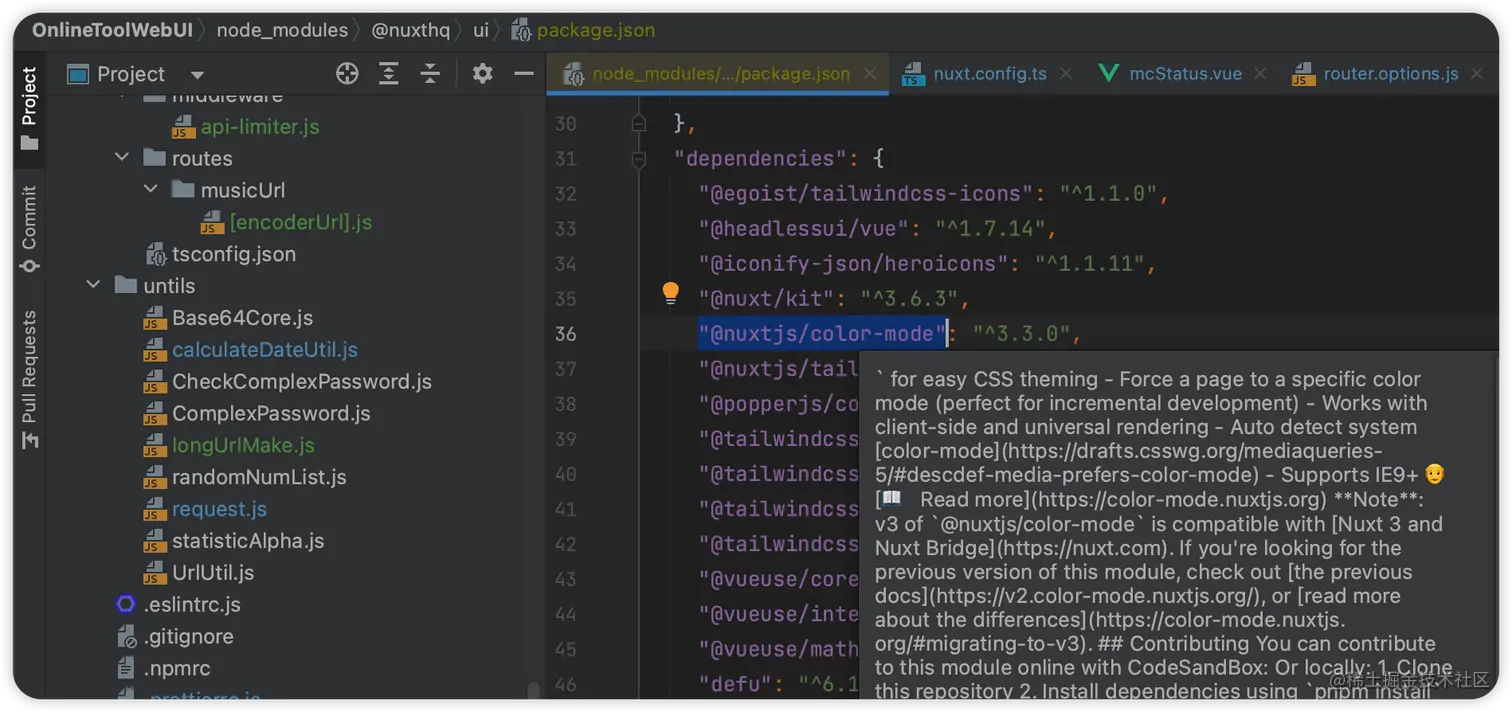
Task: Click "dependencies" key on line 31
Action: click(x=760, y=159)
